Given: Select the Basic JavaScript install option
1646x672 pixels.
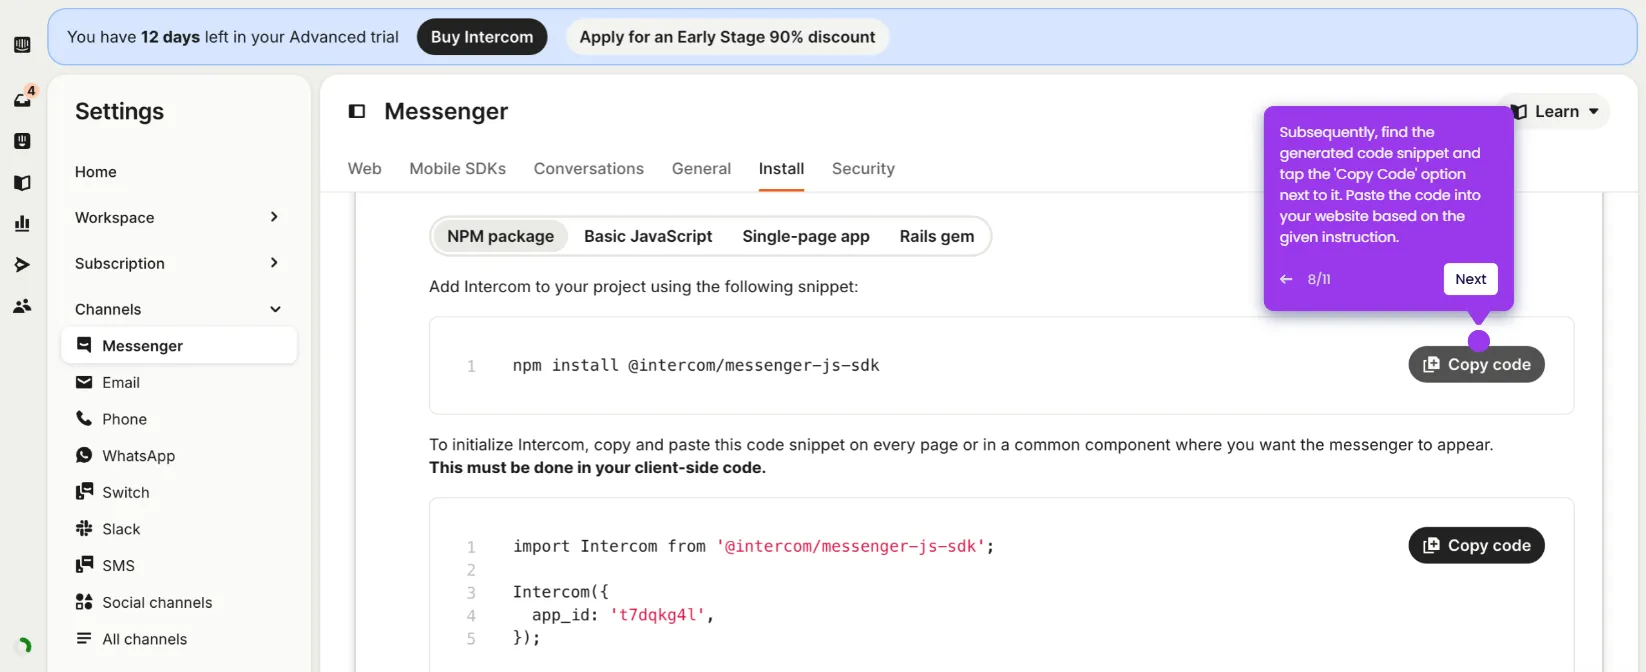Looking at the screenshot, I should tap(648, 237).
